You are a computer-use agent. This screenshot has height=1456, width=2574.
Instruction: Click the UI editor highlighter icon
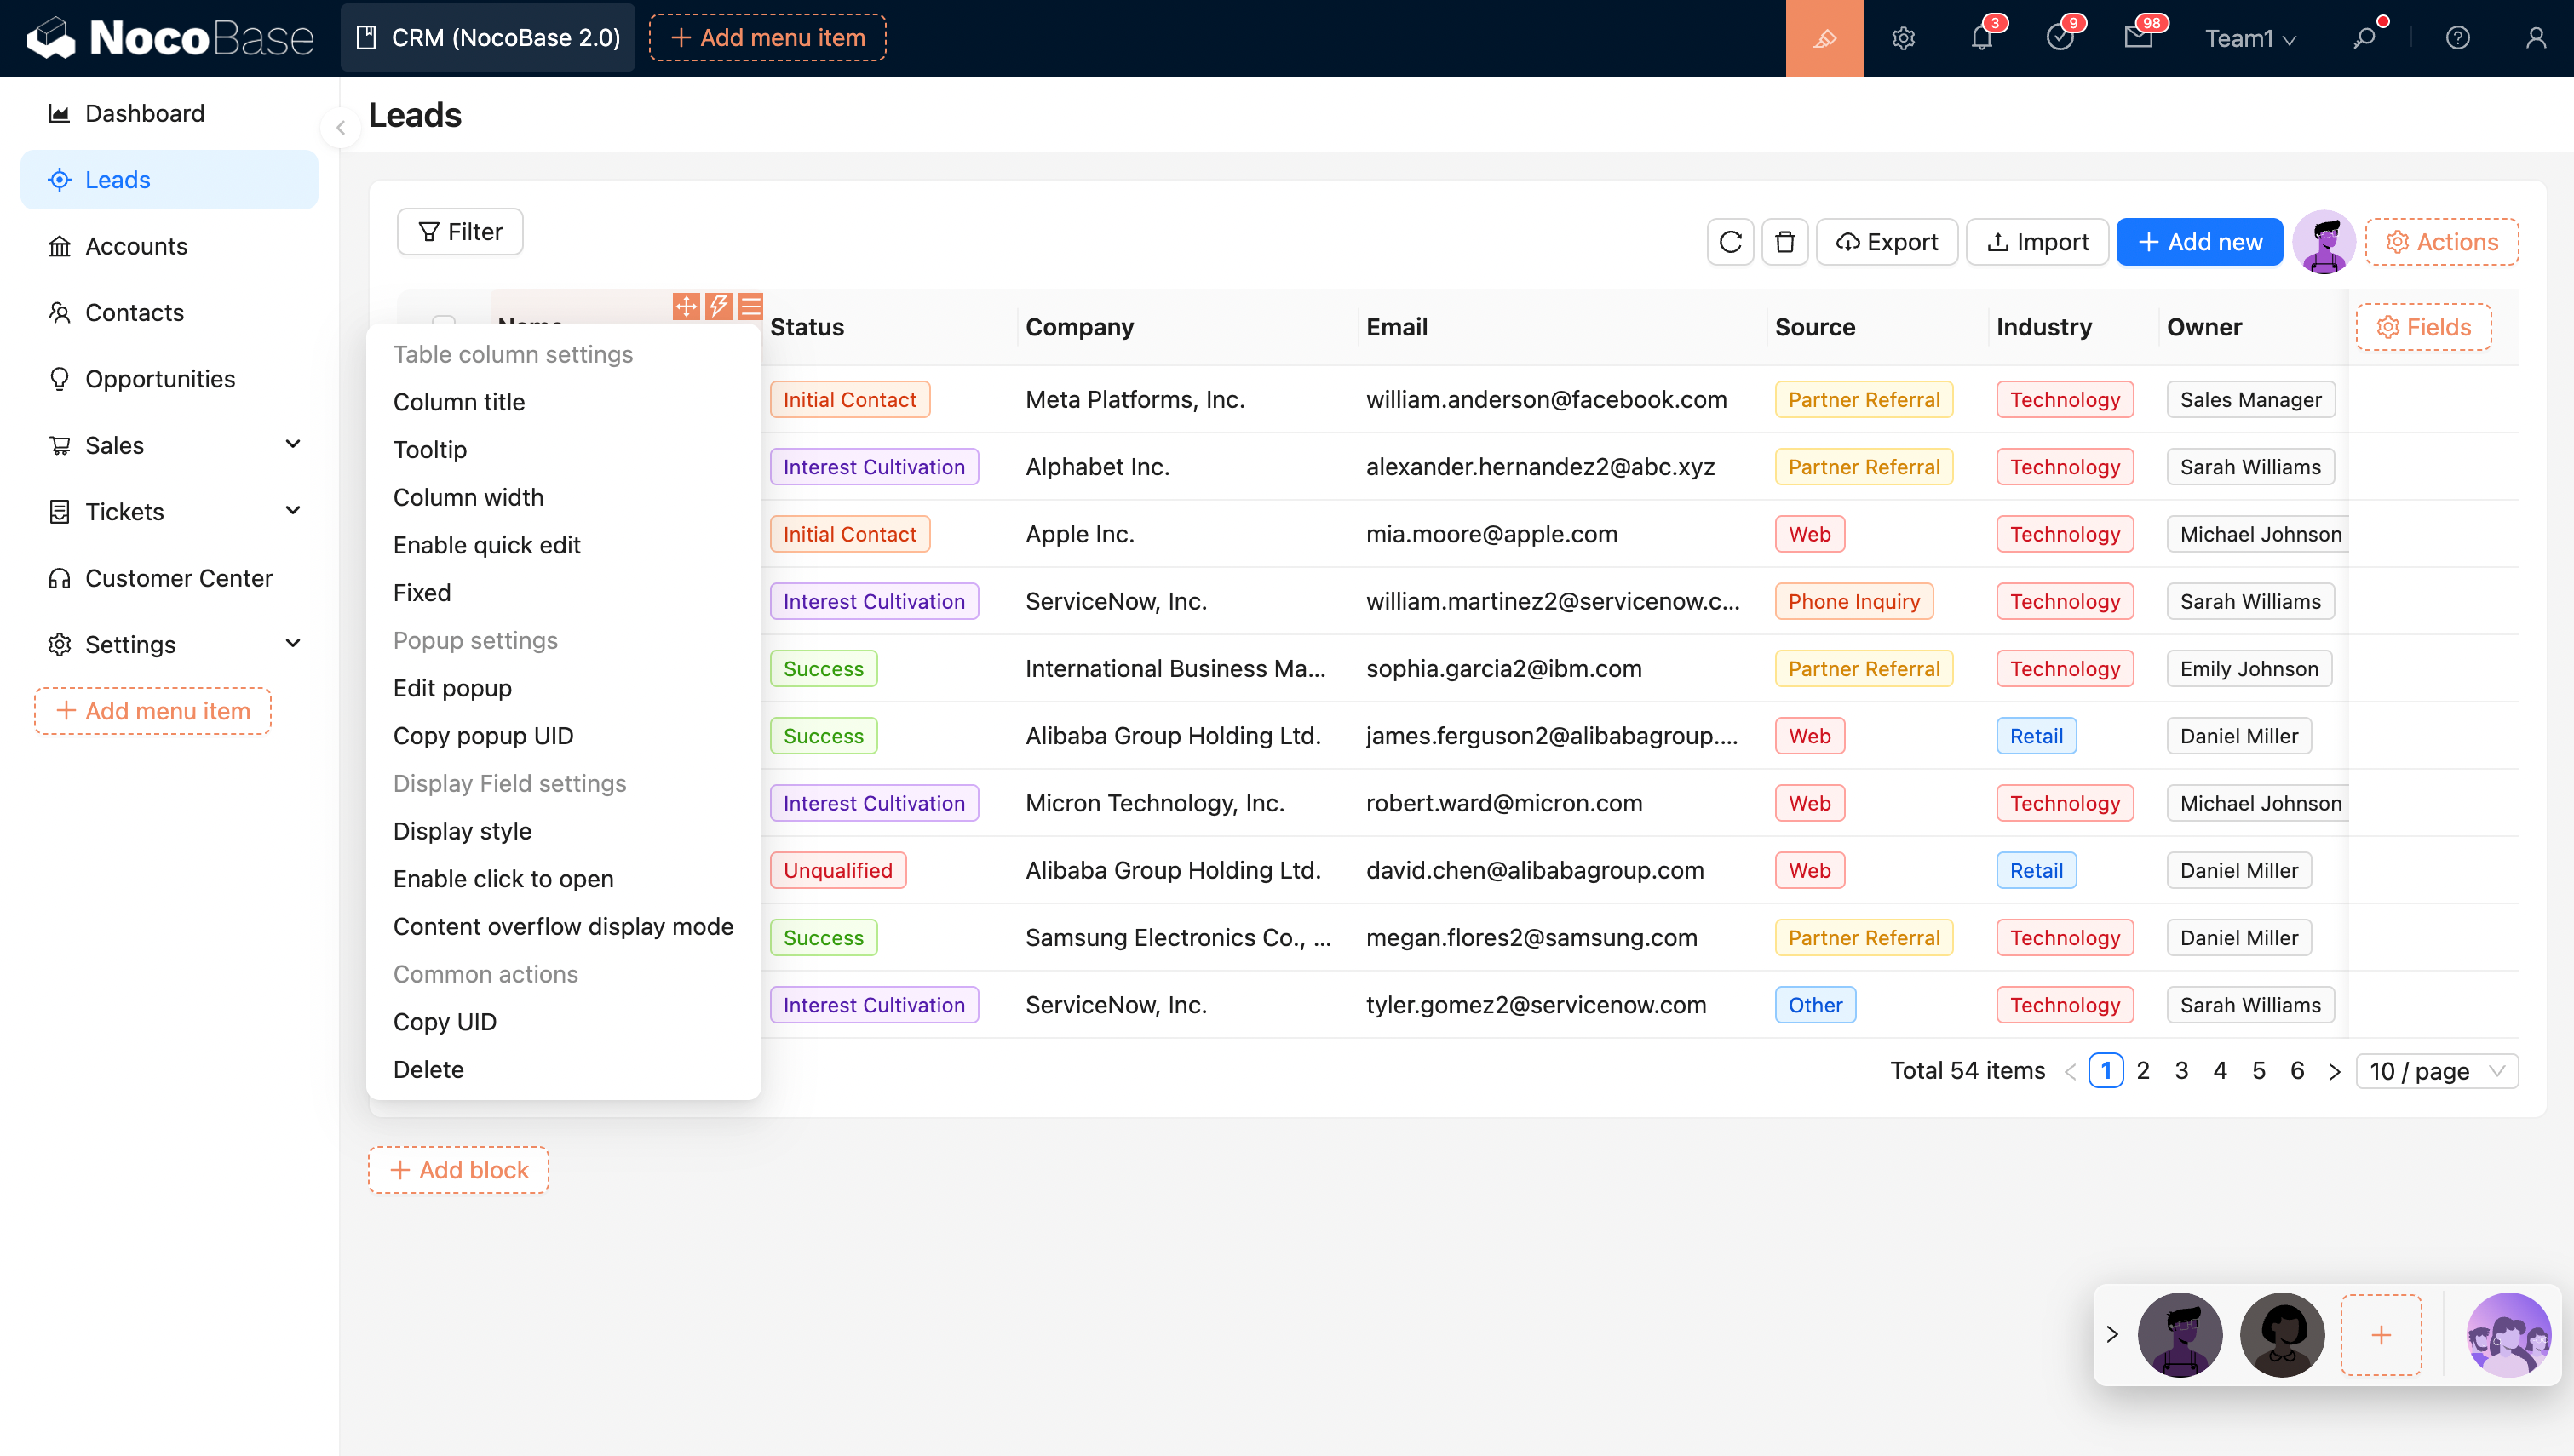click(1824, 38)
